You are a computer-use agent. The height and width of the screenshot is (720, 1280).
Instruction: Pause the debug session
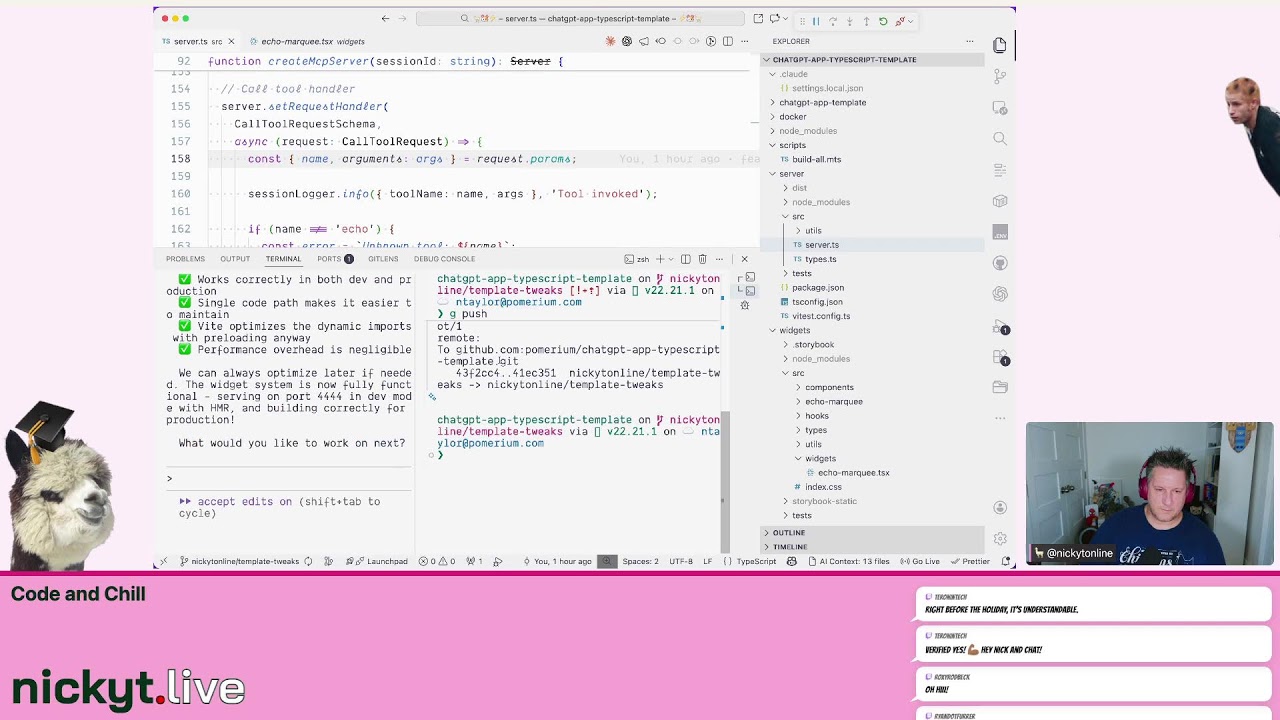(x=815, y=20)
